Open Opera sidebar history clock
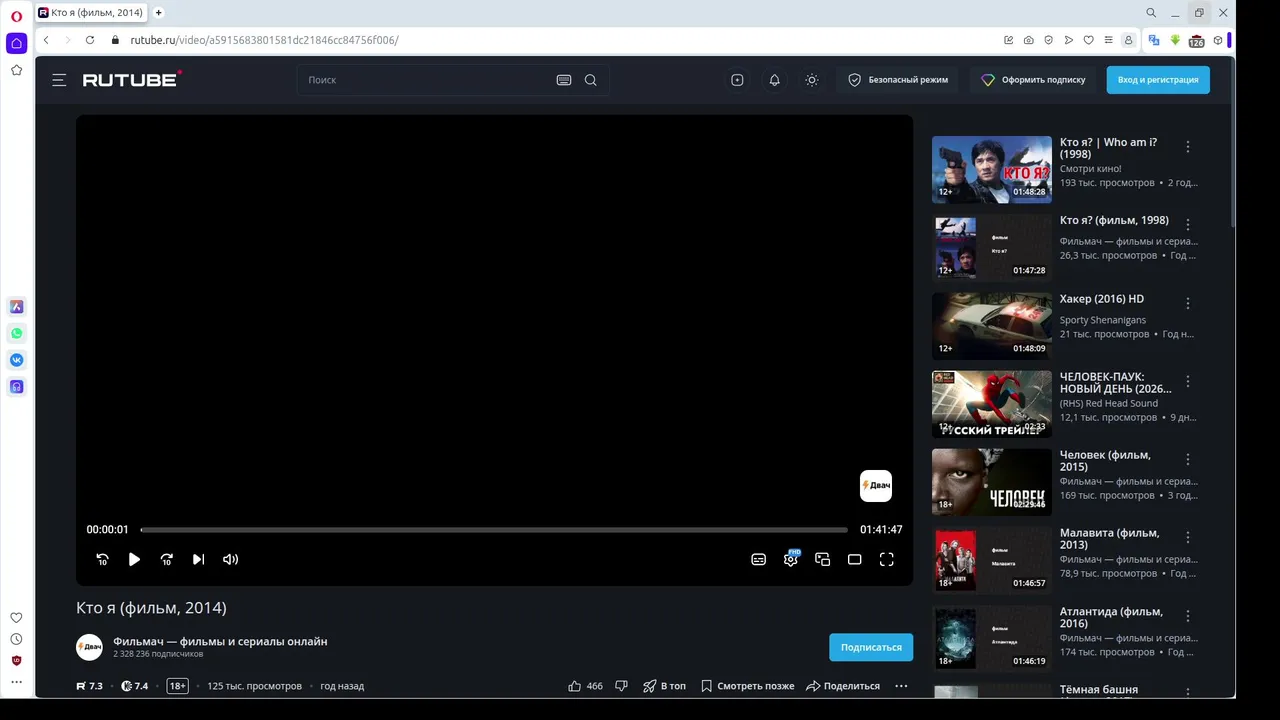This screenshot has width=1280, height=720. click(16, 639)
